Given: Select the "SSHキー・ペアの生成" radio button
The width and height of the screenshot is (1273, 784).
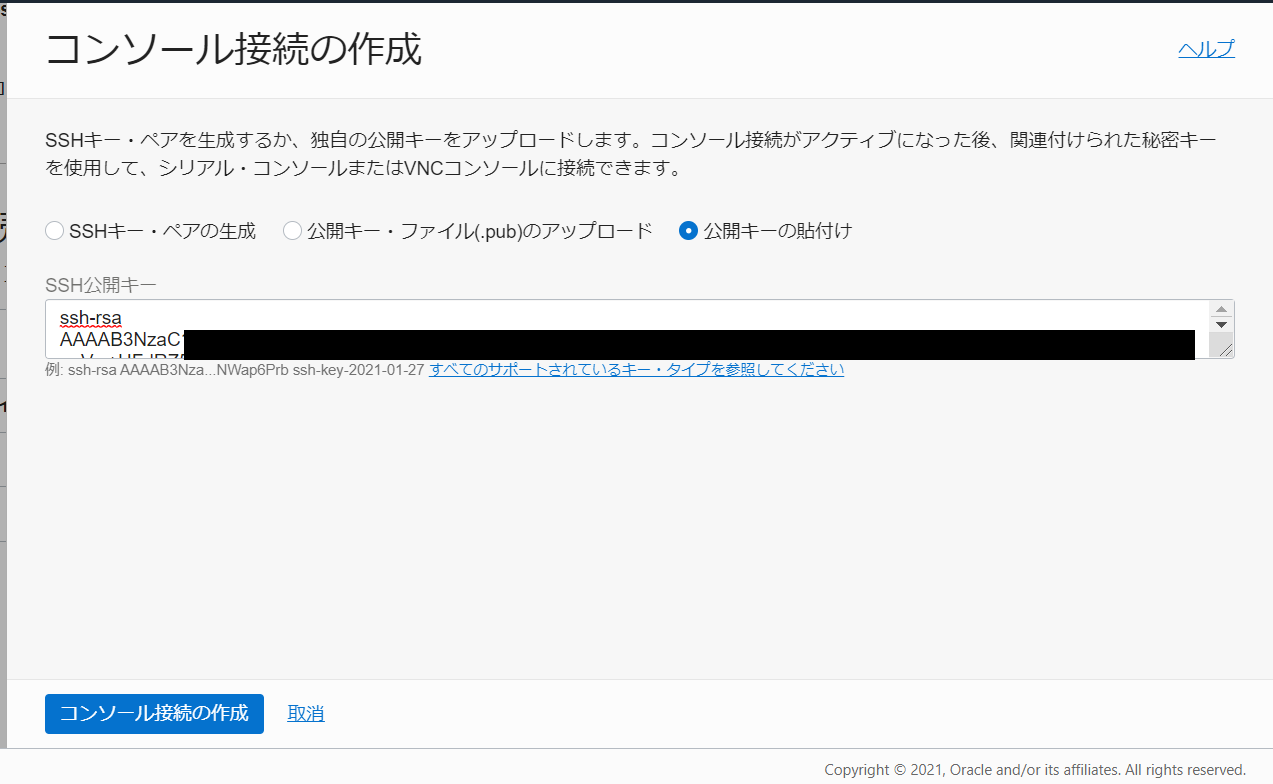Looking at the screenshot, I should (54, 230).
